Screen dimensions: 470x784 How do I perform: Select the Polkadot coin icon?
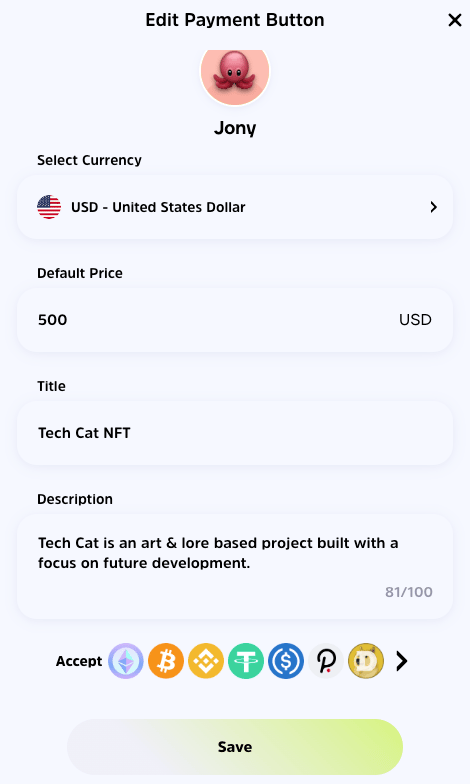326,661
